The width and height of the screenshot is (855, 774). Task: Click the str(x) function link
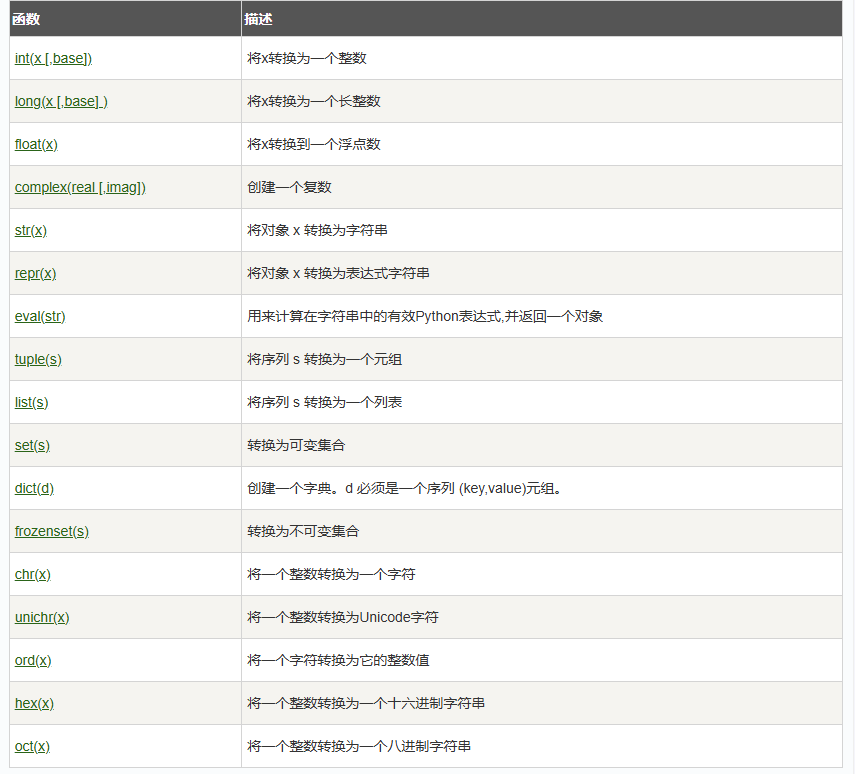tap(31, 231)
